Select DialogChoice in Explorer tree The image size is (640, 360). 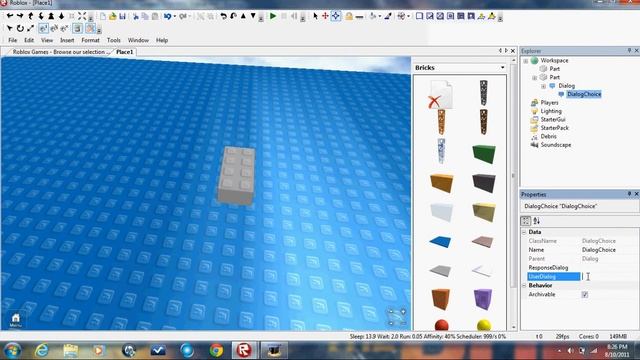click(x=584, y=94)
